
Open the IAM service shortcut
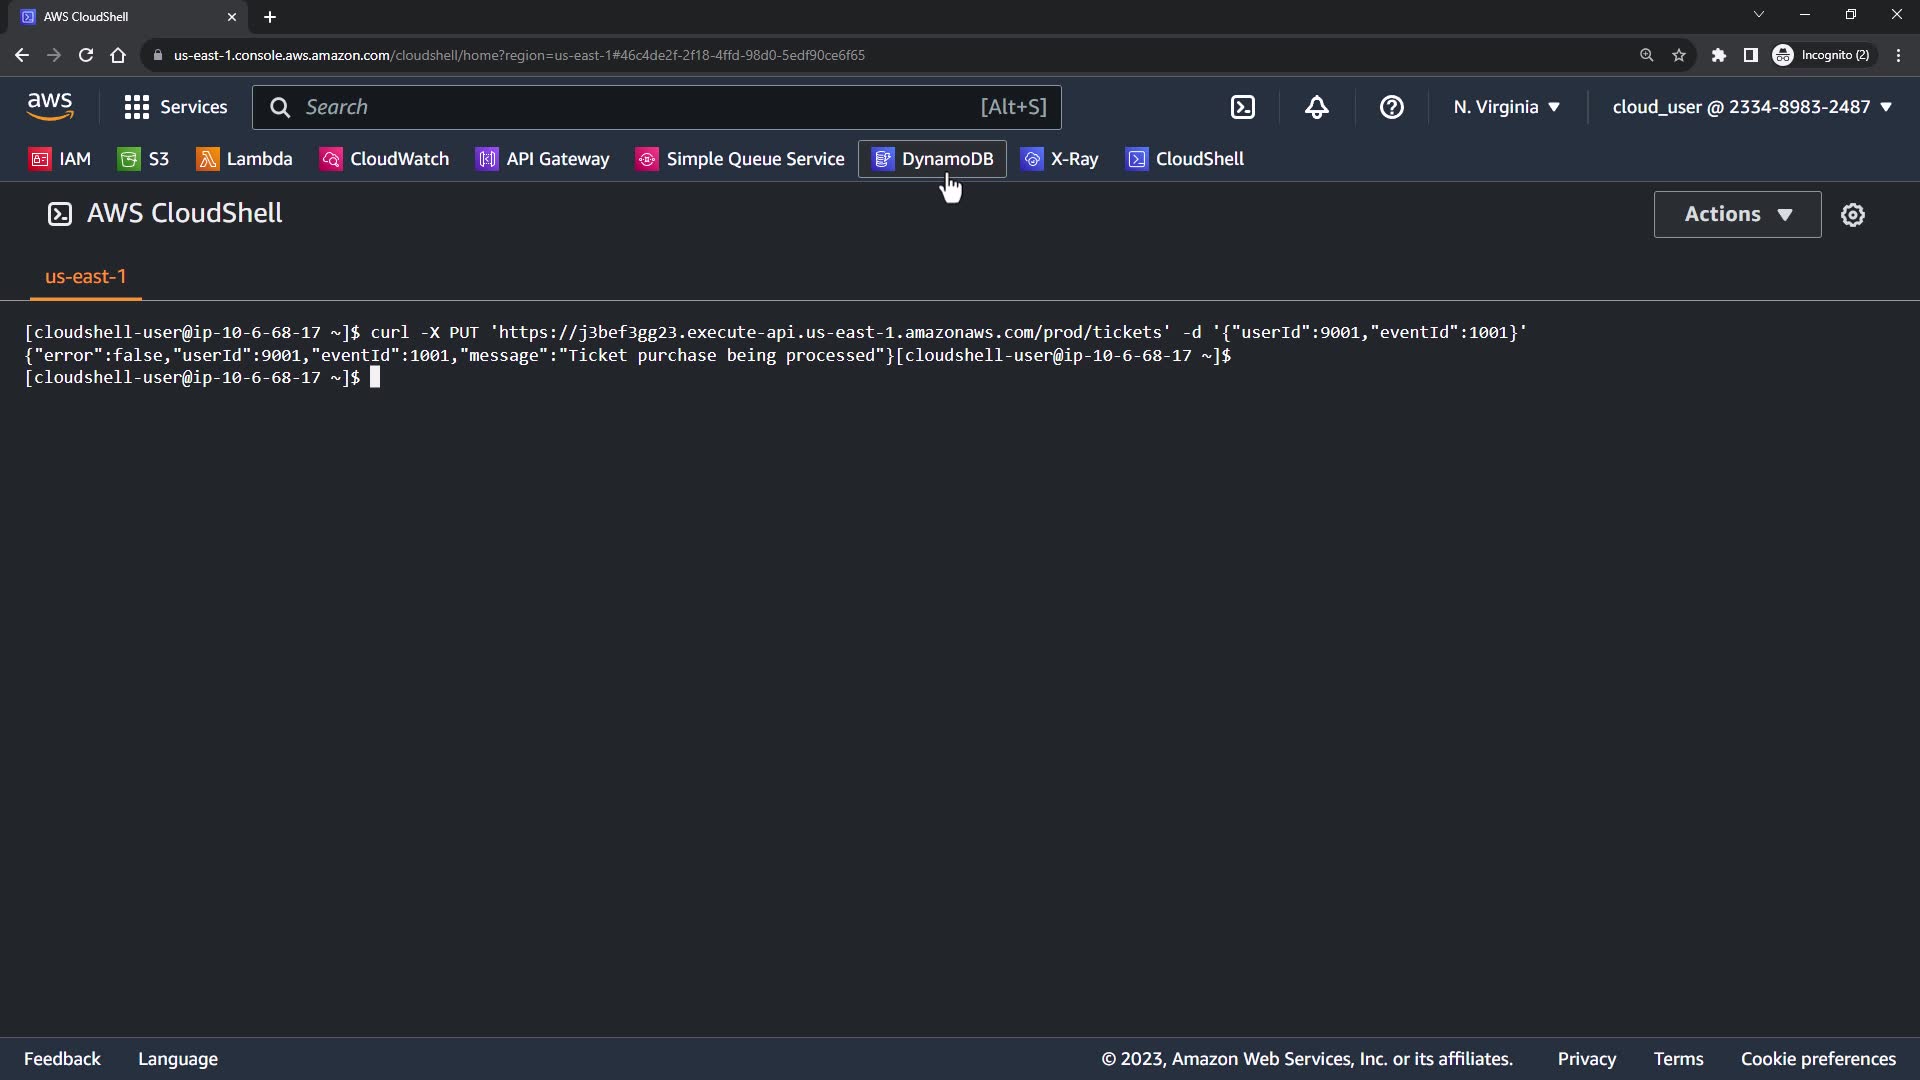(x=60, y=159)
